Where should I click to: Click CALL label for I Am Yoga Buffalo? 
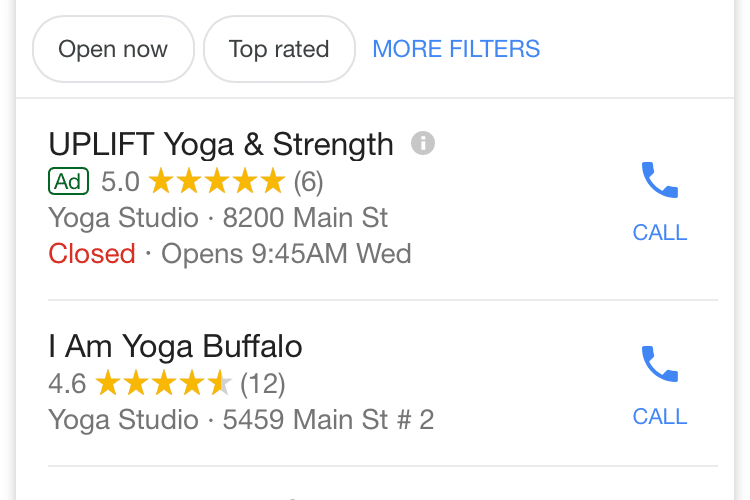[x=660, y=417]
